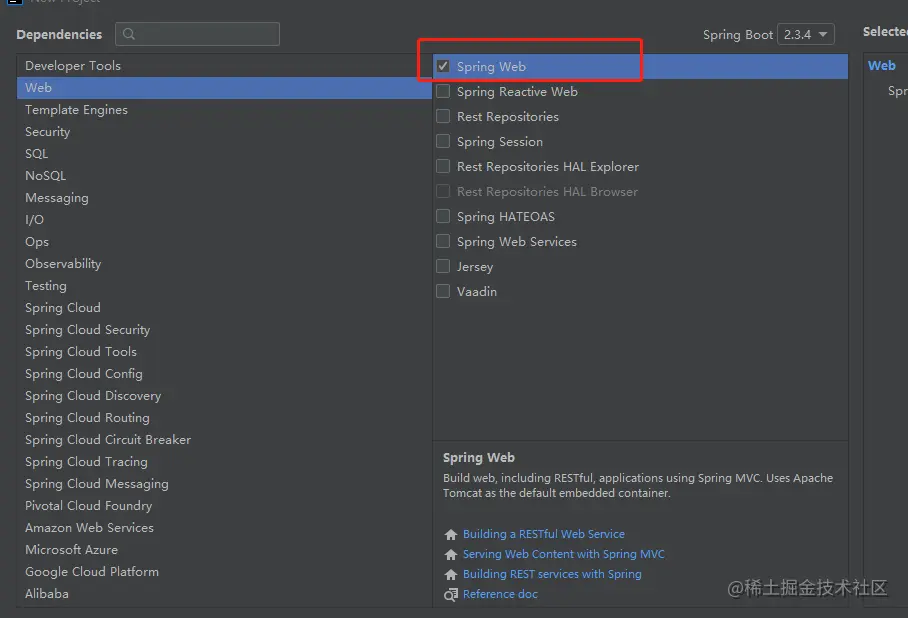Choose the SQL category
Image resolution: width=908 pixels, height=618 pixels.
[x=224, y=153]
